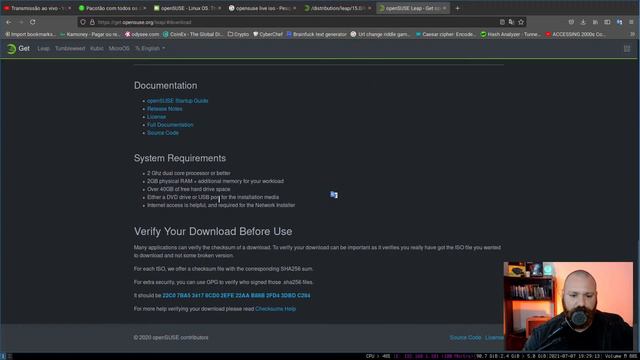Open 'Kamoney - Pagar ou re...' bookmark
The image size is (640, 360).
pyautogui.click(x=89, y=34)
